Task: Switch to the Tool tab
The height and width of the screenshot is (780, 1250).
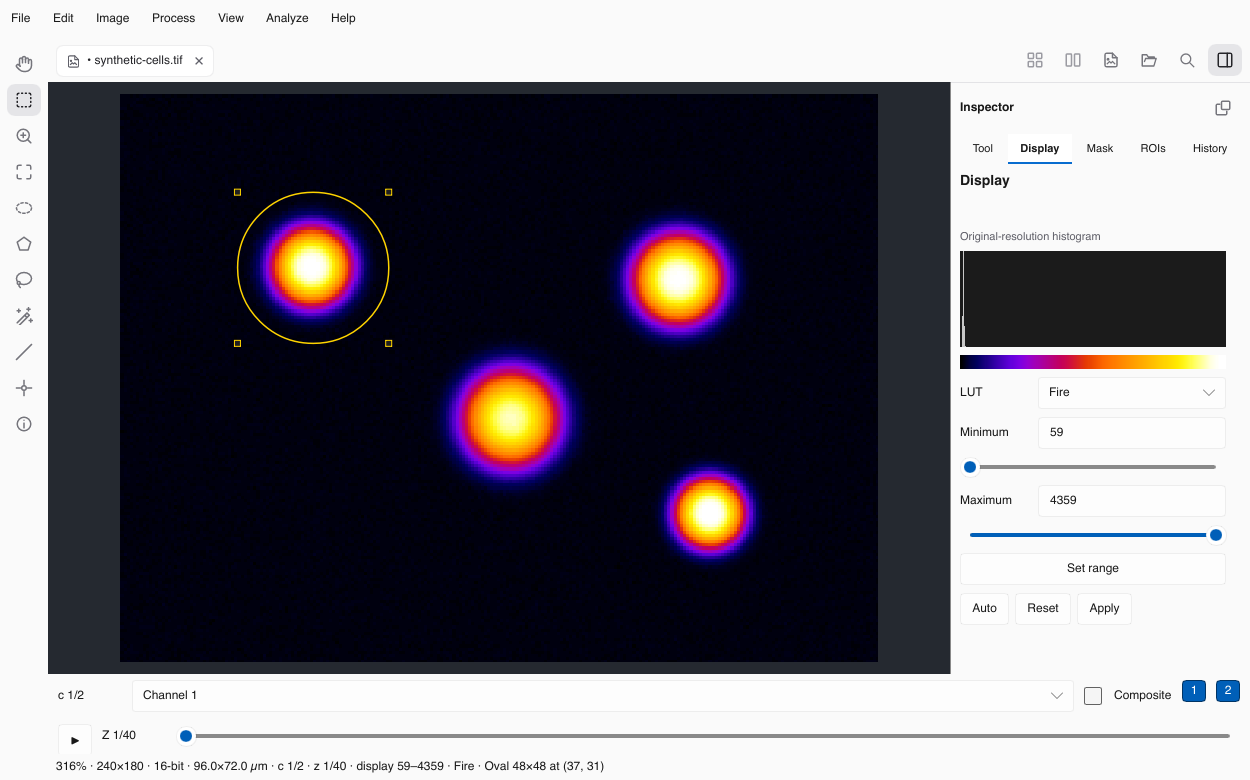Action: coord(983,148)
